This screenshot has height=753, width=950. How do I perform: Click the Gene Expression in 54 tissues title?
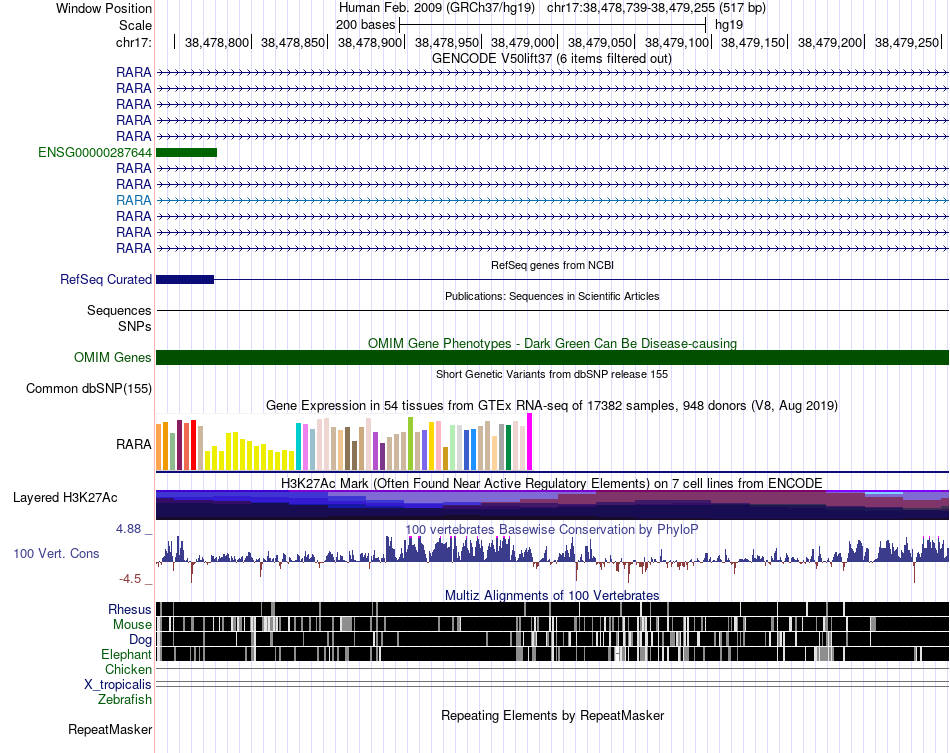point(552,406)
